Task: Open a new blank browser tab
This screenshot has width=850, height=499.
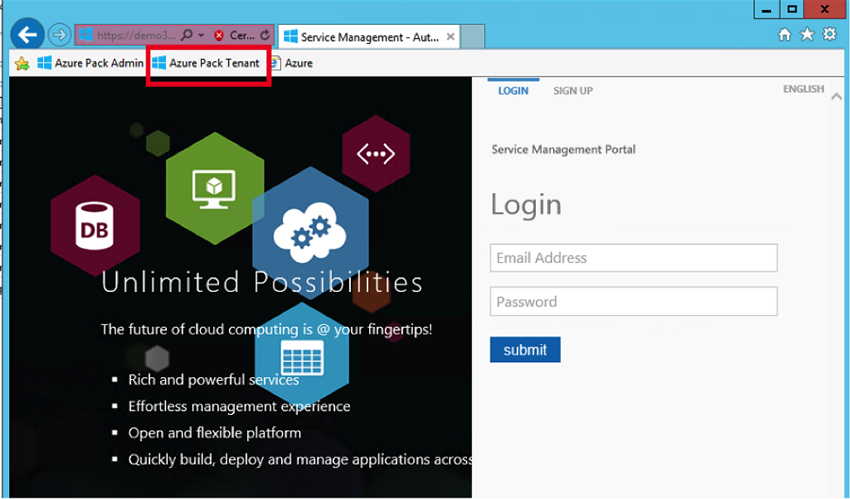Action: (x=473, y=37)
